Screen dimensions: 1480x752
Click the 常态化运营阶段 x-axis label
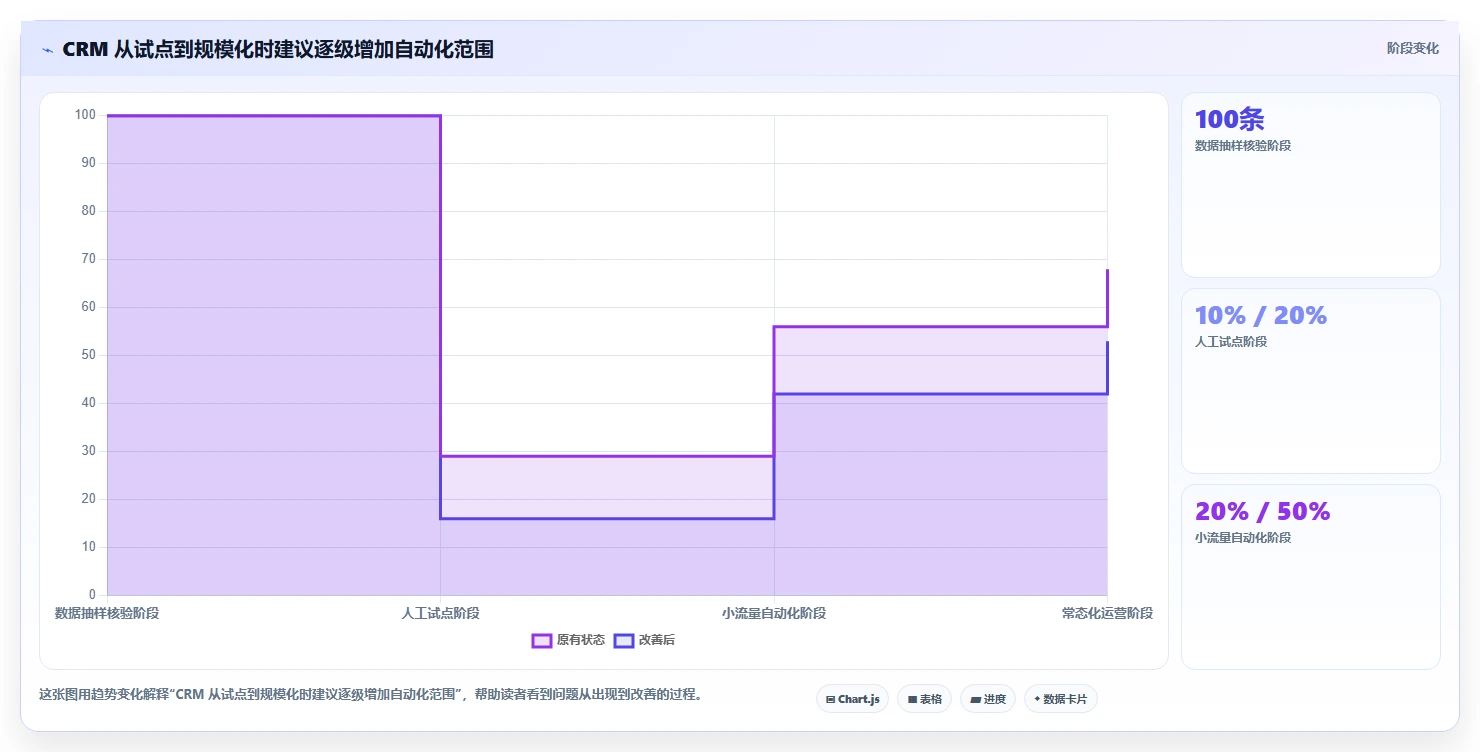click(x=1107, y=613)
